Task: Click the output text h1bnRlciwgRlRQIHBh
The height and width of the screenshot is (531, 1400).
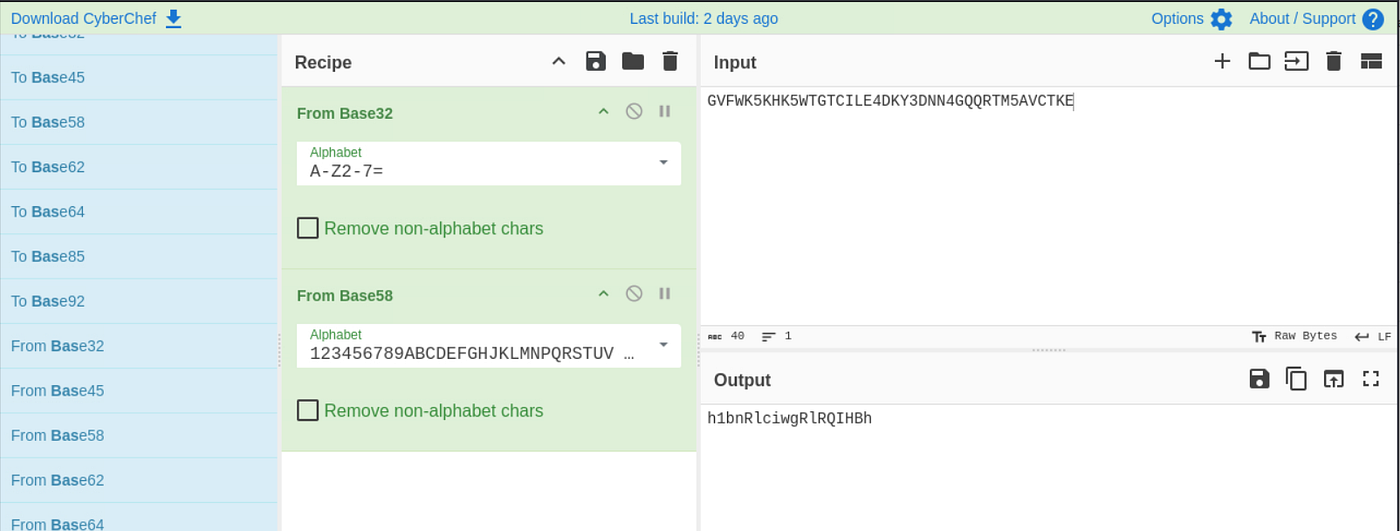Action: [x=789, y=418]
